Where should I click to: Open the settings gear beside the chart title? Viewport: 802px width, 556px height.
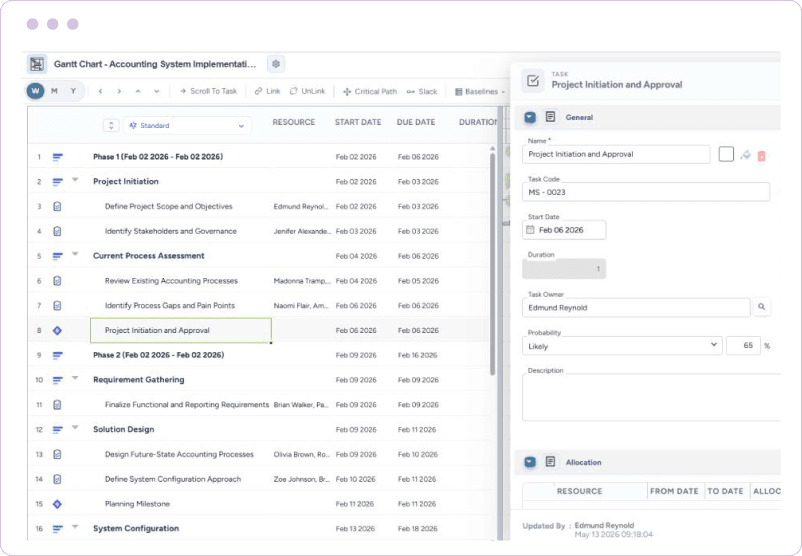276,64
